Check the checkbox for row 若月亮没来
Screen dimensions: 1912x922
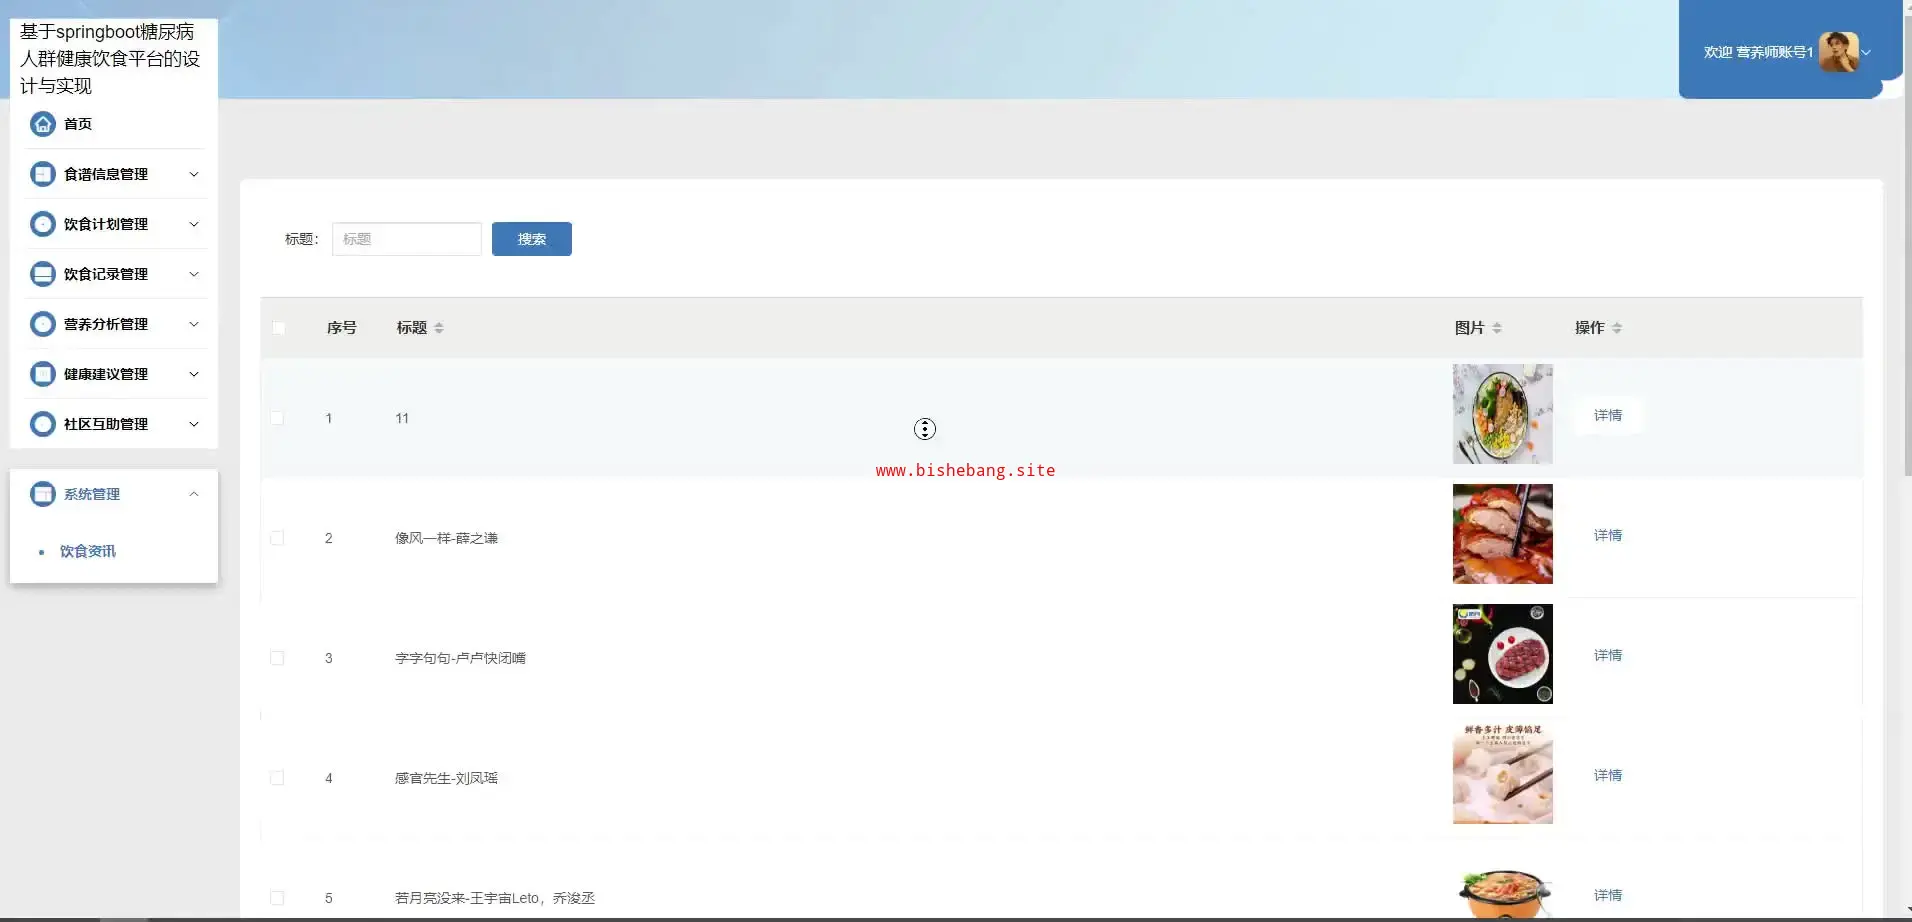(x=277, y=898)
